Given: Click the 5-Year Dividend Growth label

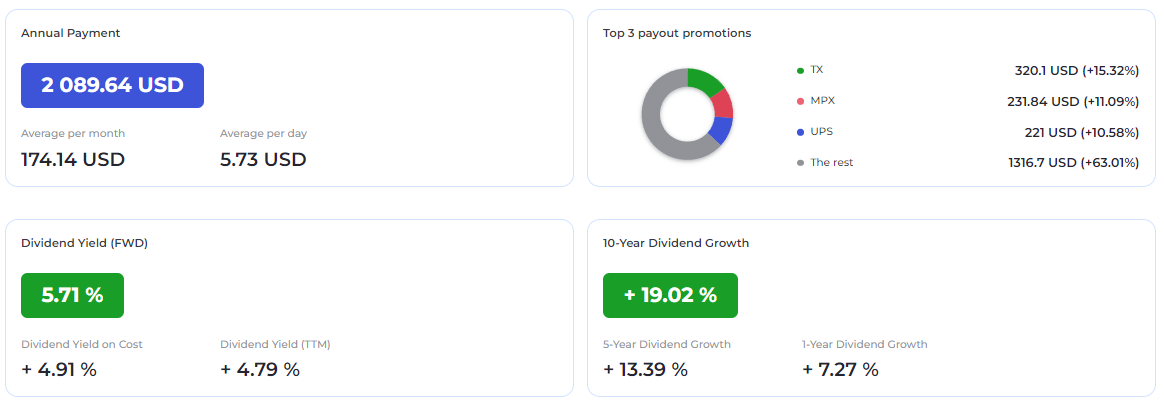Looking at the screenshot, I should click(x=667, y=344).
